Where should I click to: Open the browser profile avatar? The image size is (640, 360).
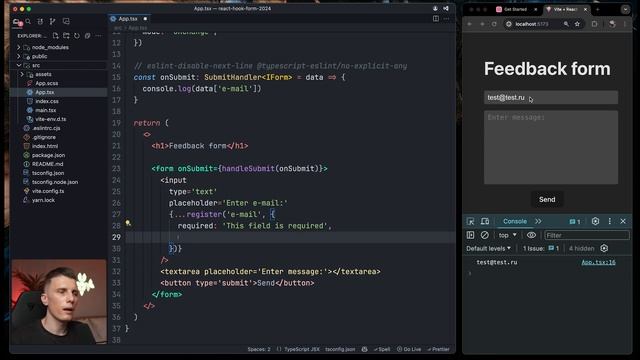coord(612,24)
